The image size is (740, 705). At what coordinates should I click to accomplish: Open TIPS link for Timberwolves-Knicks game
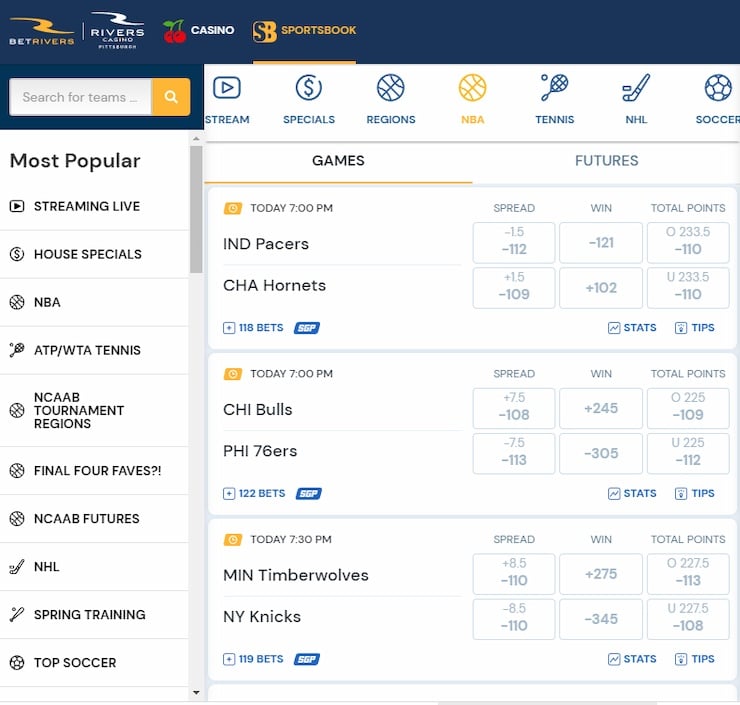(695, 660)
